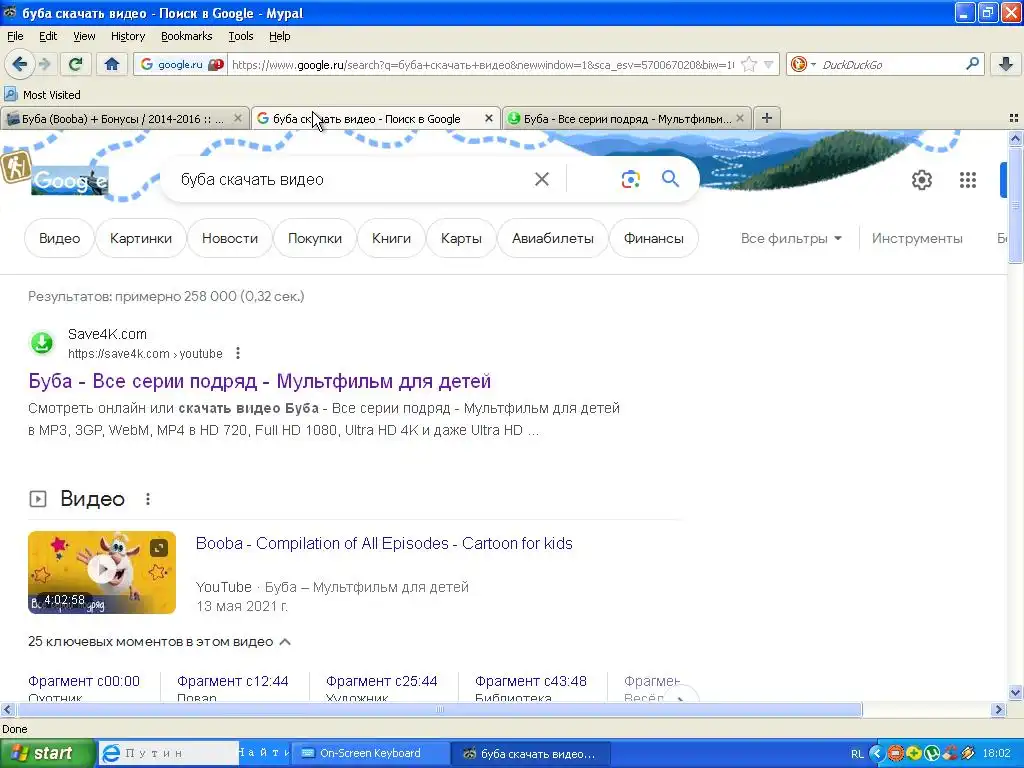Open Инструменты search tools

pos(917,238)
